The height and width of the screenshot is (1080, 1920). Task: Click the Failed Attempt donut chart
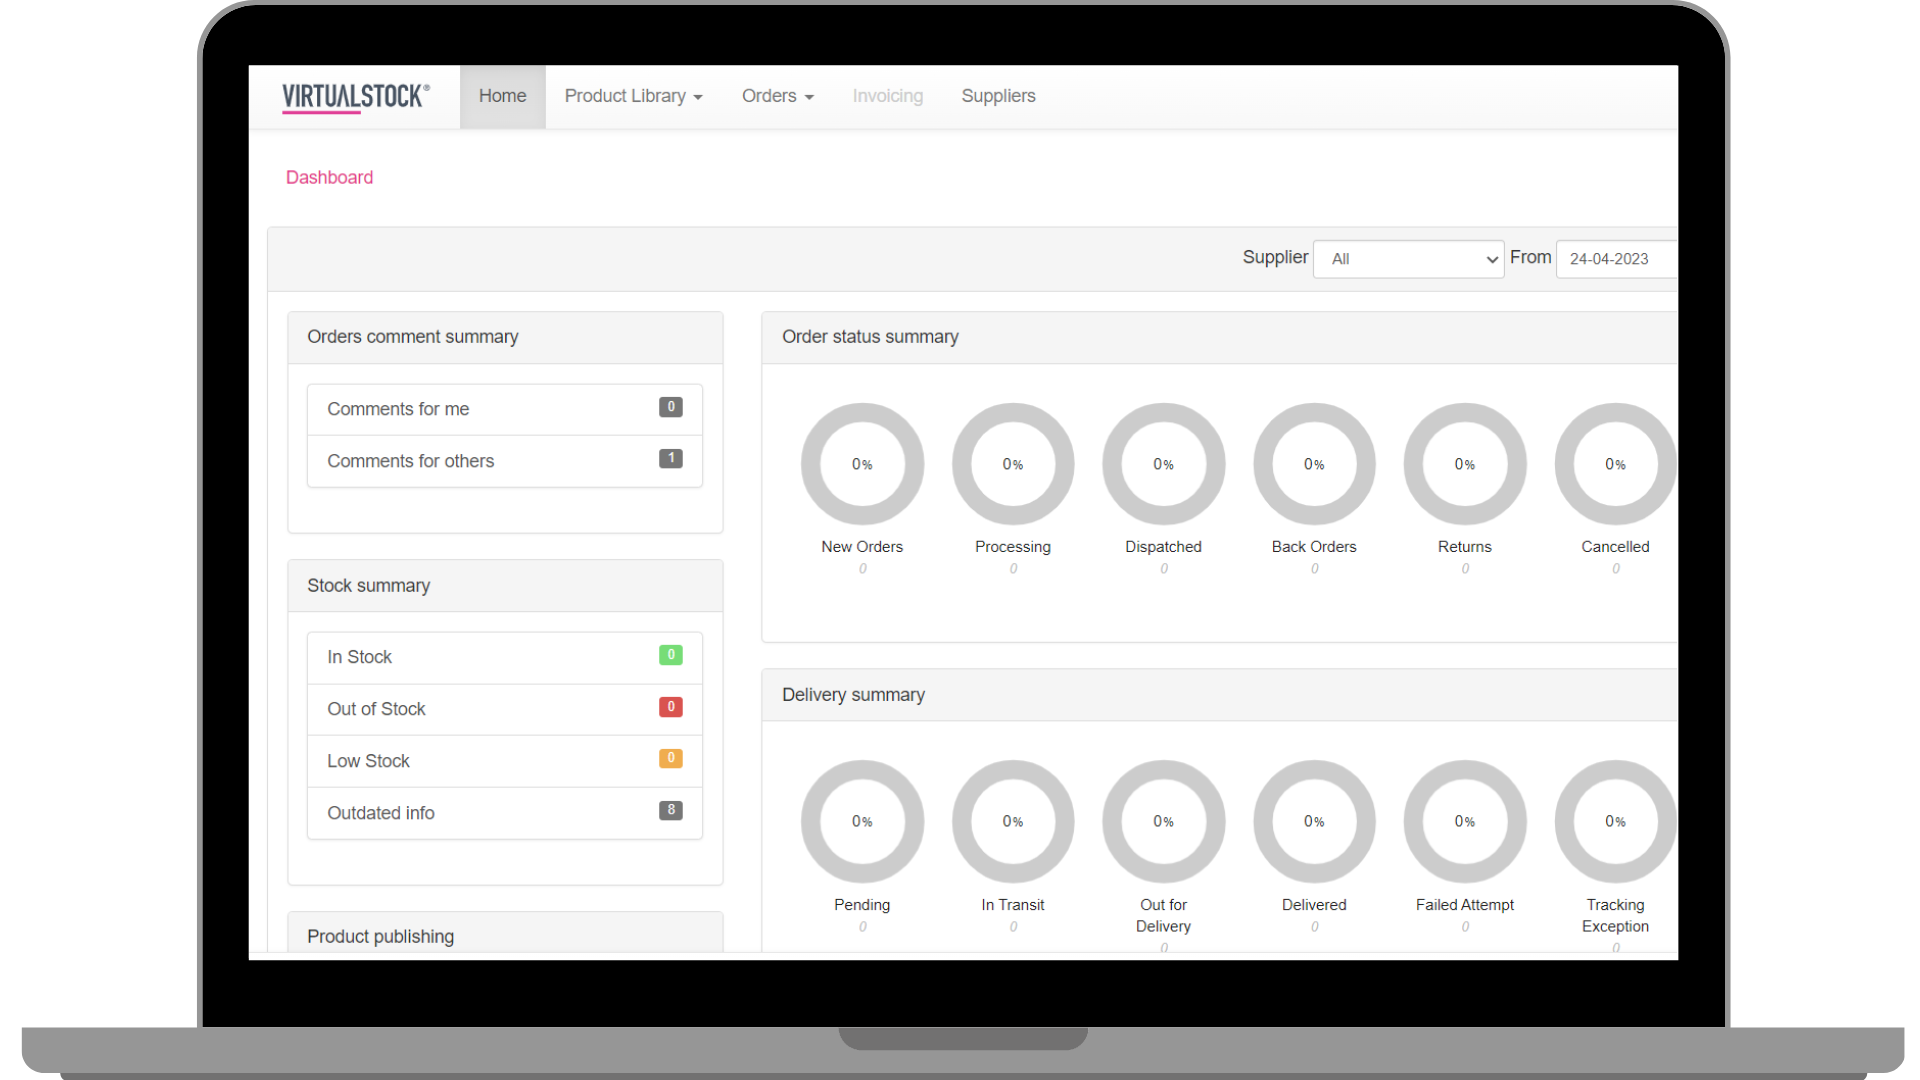tap(1464, 821)
